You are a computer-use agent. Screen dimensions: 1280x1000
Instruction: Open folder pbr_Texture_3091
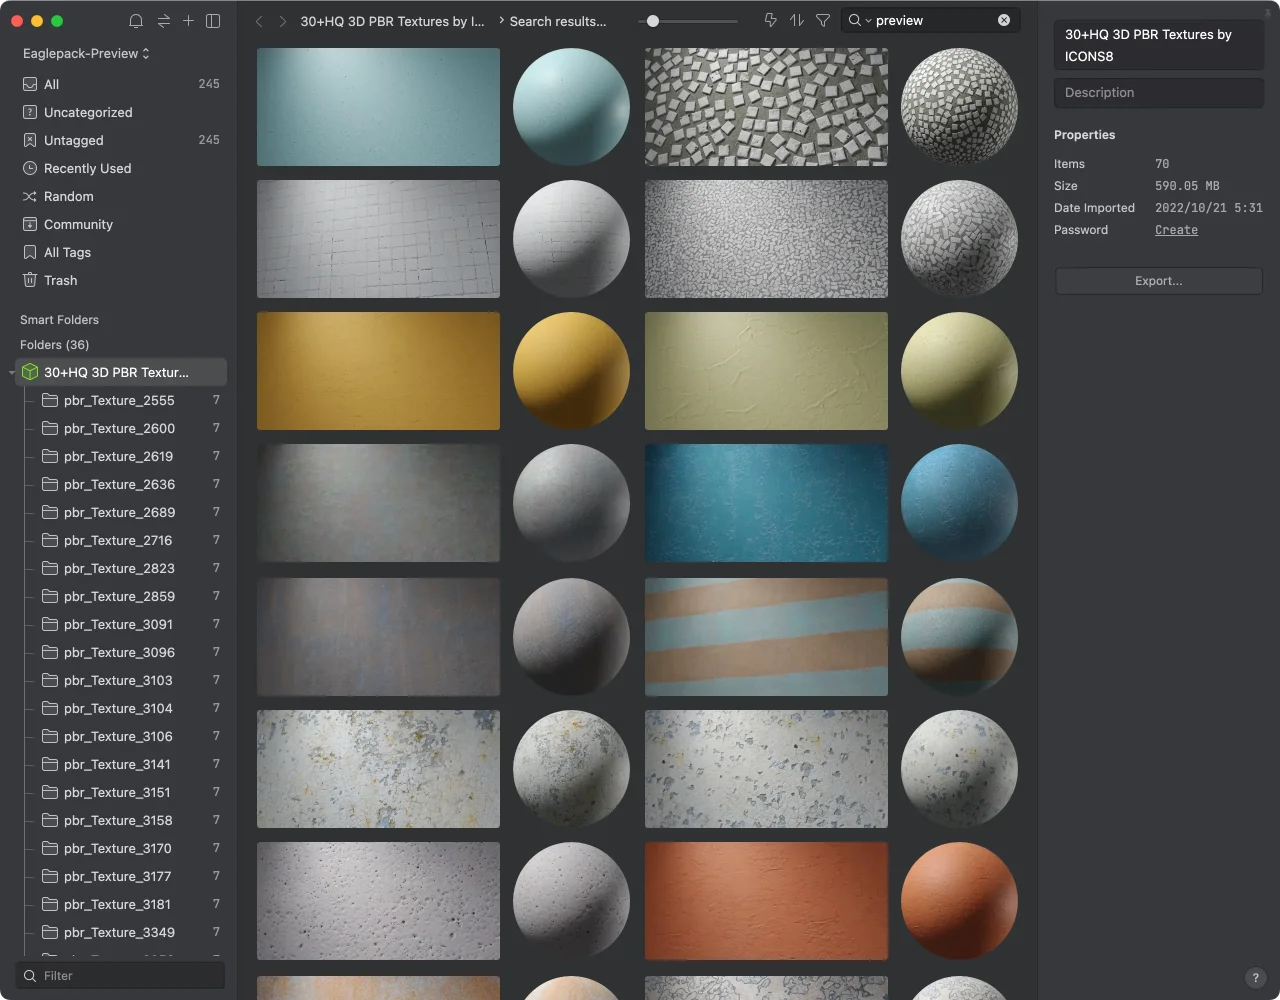(x=121, y=624)
